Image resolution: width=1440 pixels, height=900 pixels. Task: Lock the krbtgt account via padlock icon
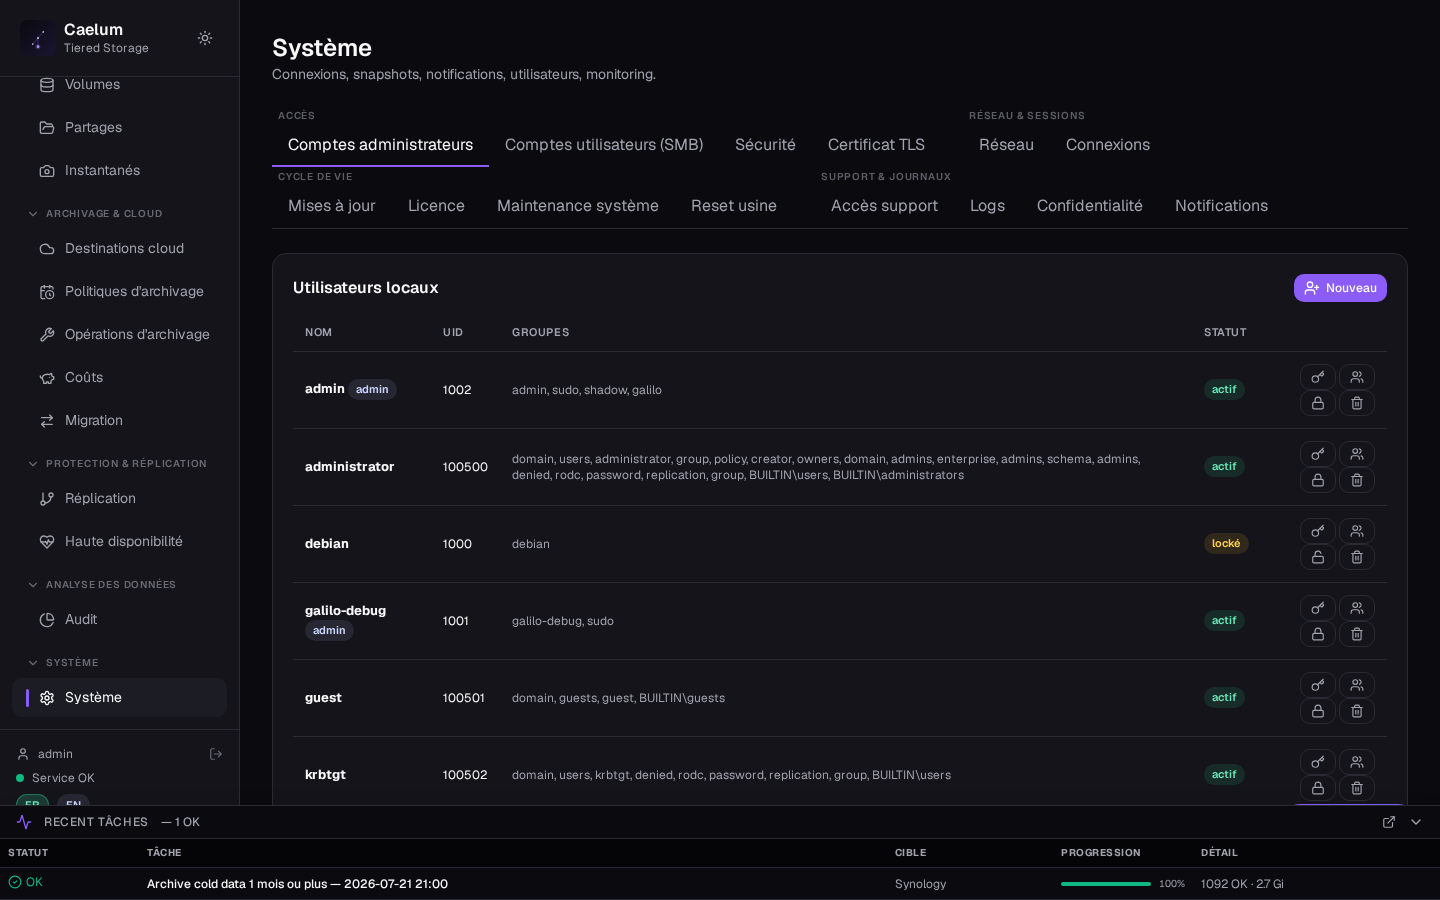(x=1318, y=788)
